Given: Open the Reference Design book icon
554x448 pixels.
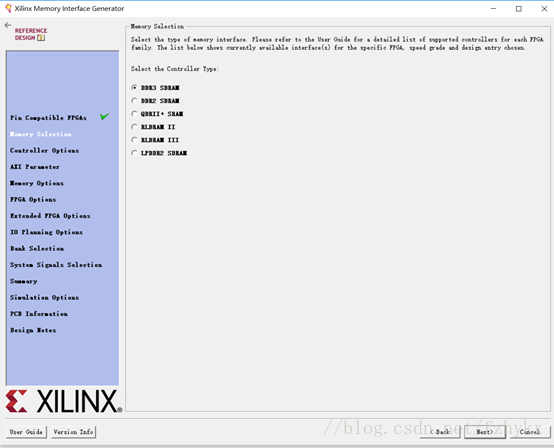Looking at the screenshot, I should tap(41, 37).
